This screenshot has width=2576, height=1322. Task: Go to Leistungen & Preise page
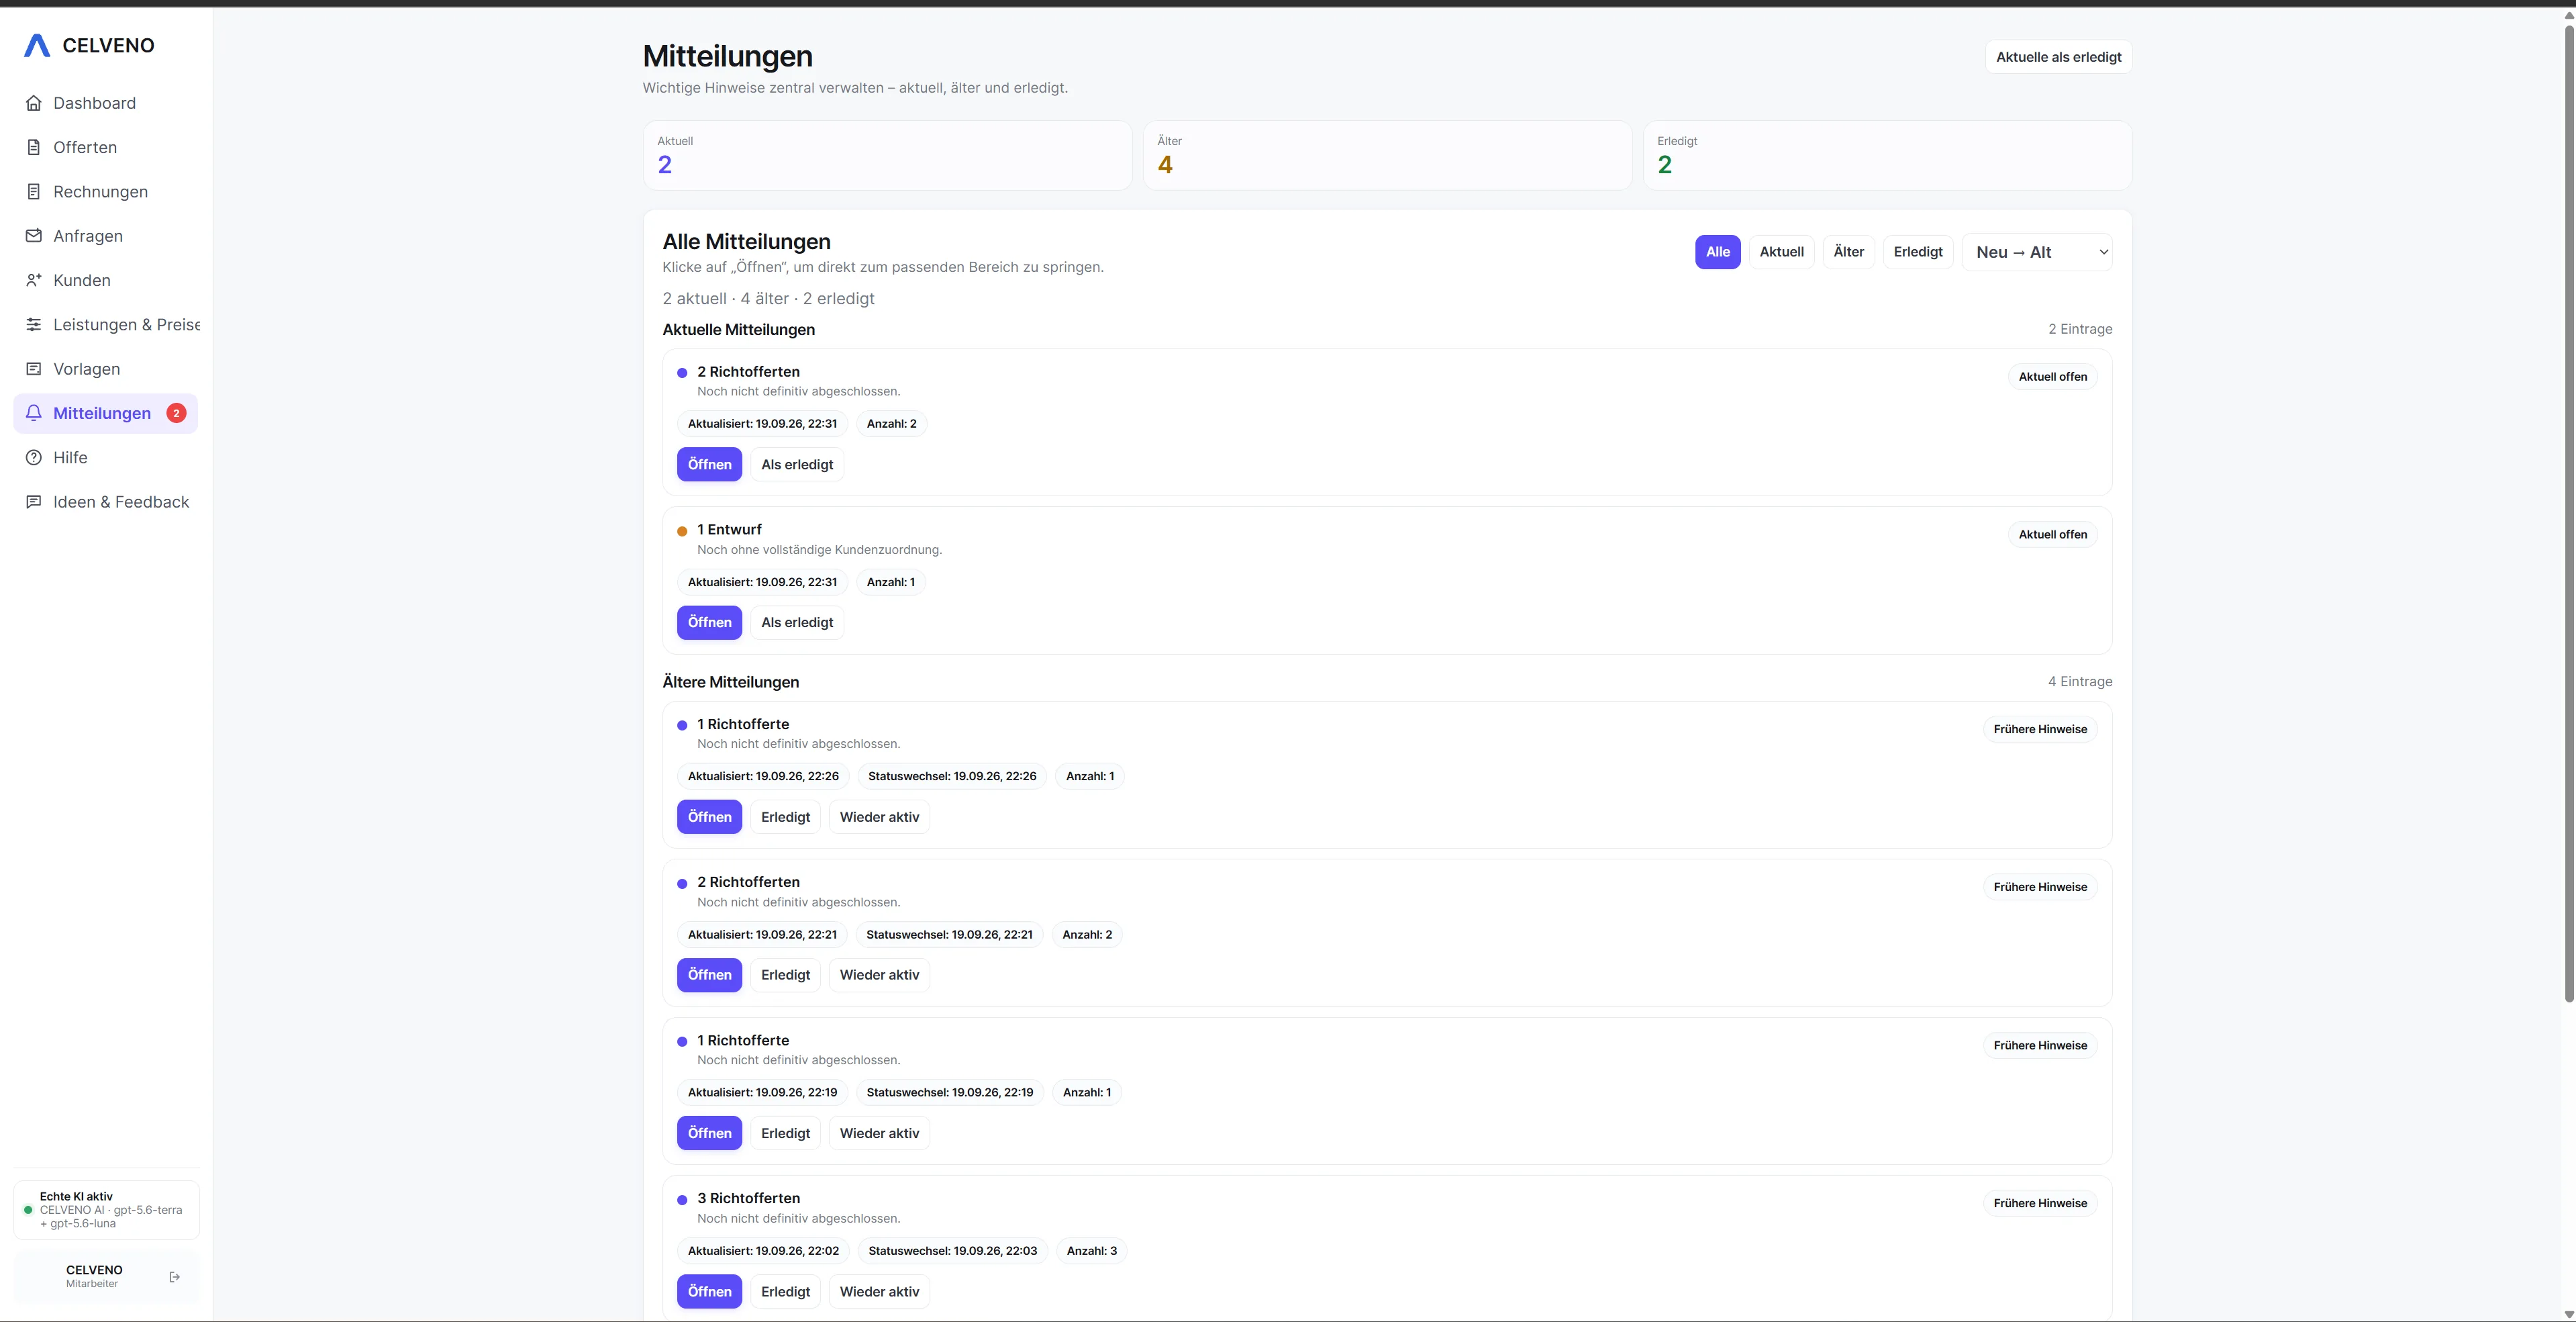[x=106, y=324]
